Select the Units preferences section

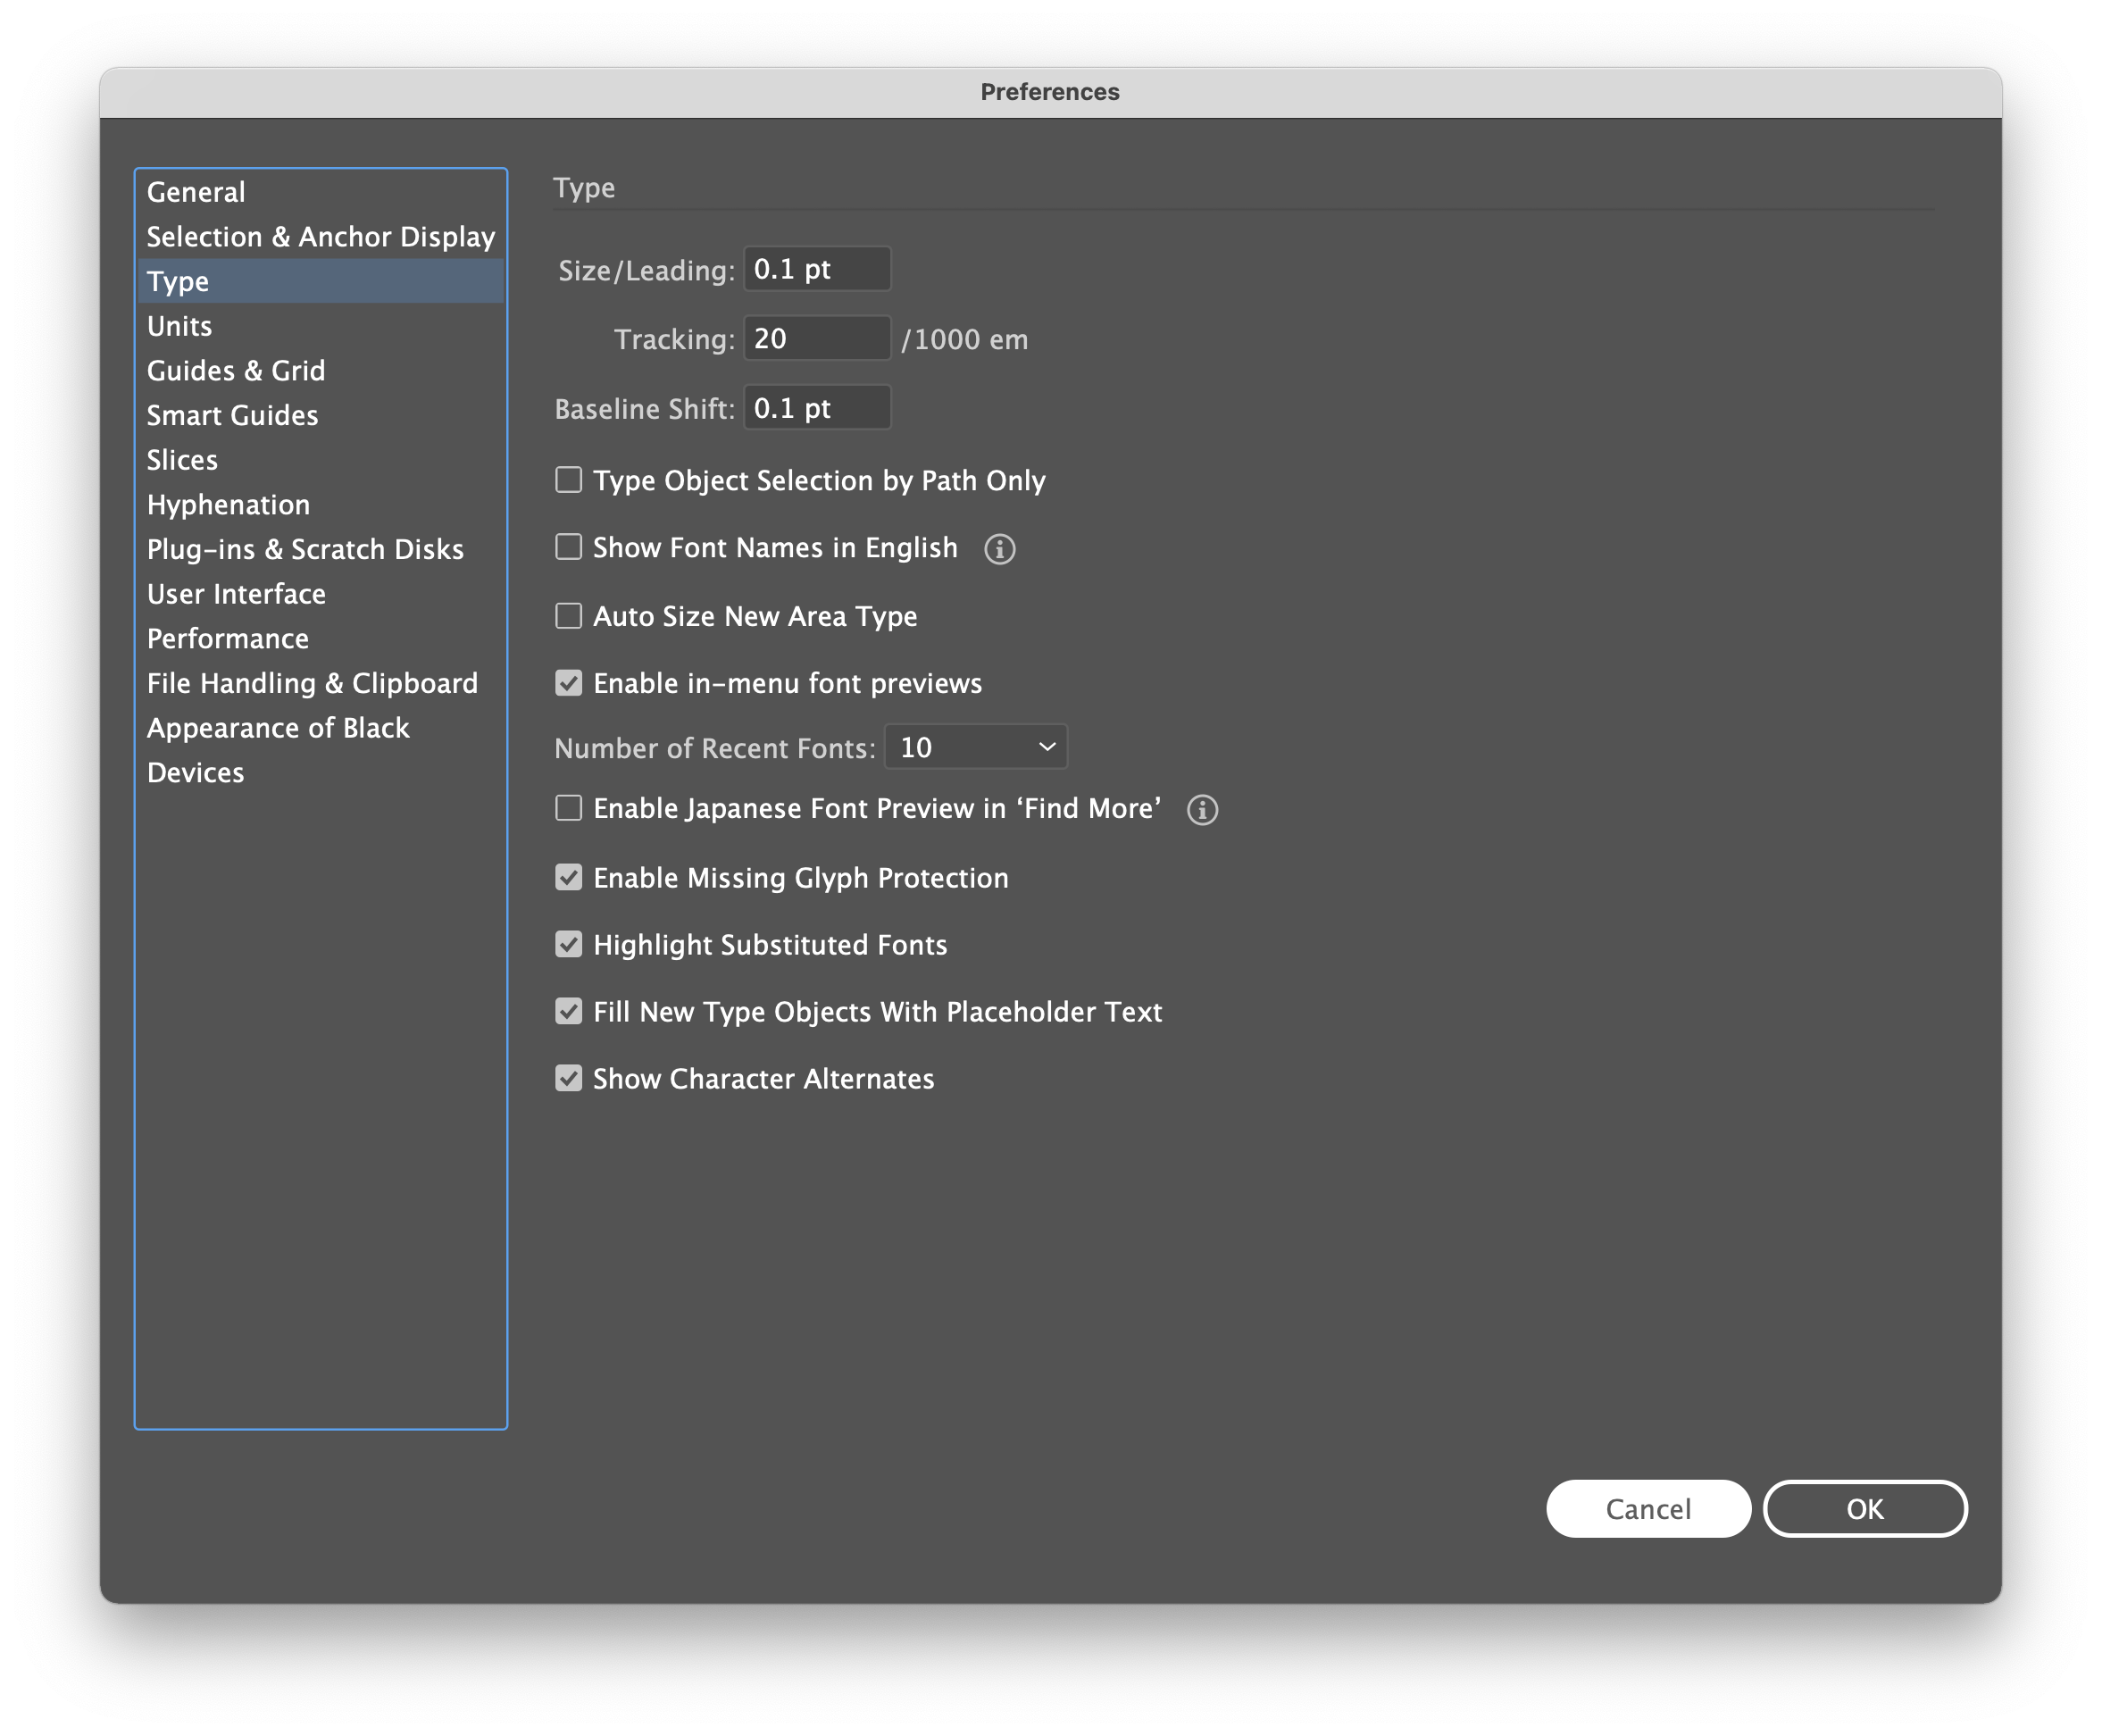tap(178, 325)
